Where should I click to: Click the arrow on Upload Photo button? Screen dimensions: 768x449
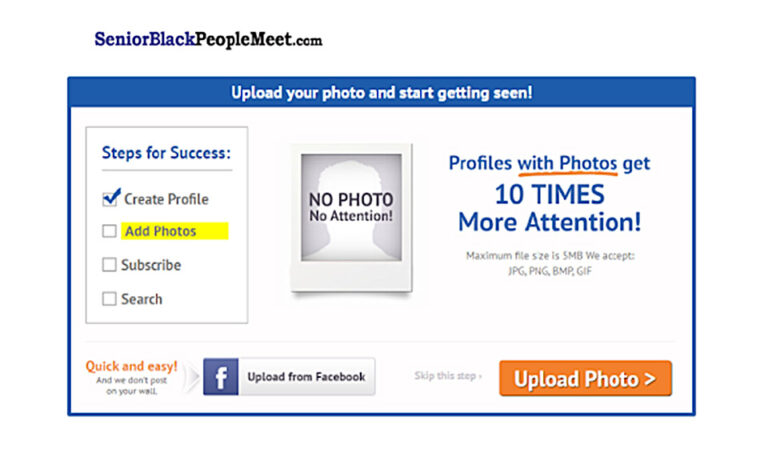pos(649,378)
